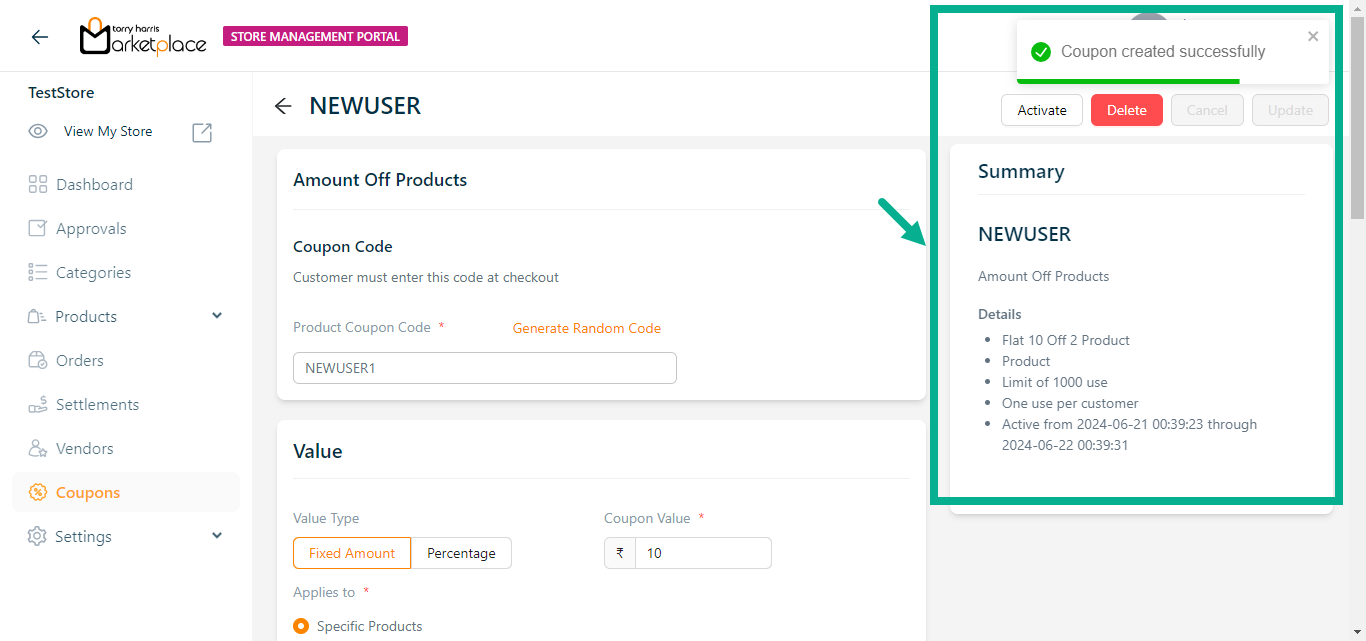Go back using arrow beside NEWUSER title
Image resolution: width=1366 pixels, height=641 pixels.
pyautogui.click(x=283, y=106)
